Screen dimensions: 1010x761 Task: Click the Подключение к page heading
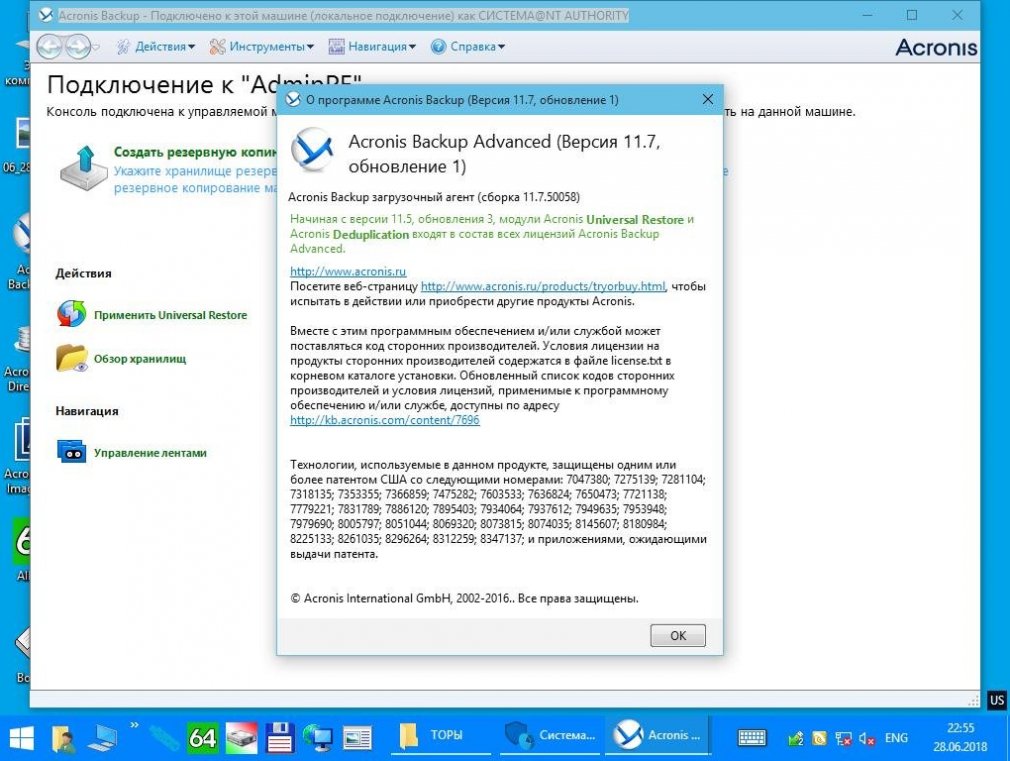[x=204, y=84]
